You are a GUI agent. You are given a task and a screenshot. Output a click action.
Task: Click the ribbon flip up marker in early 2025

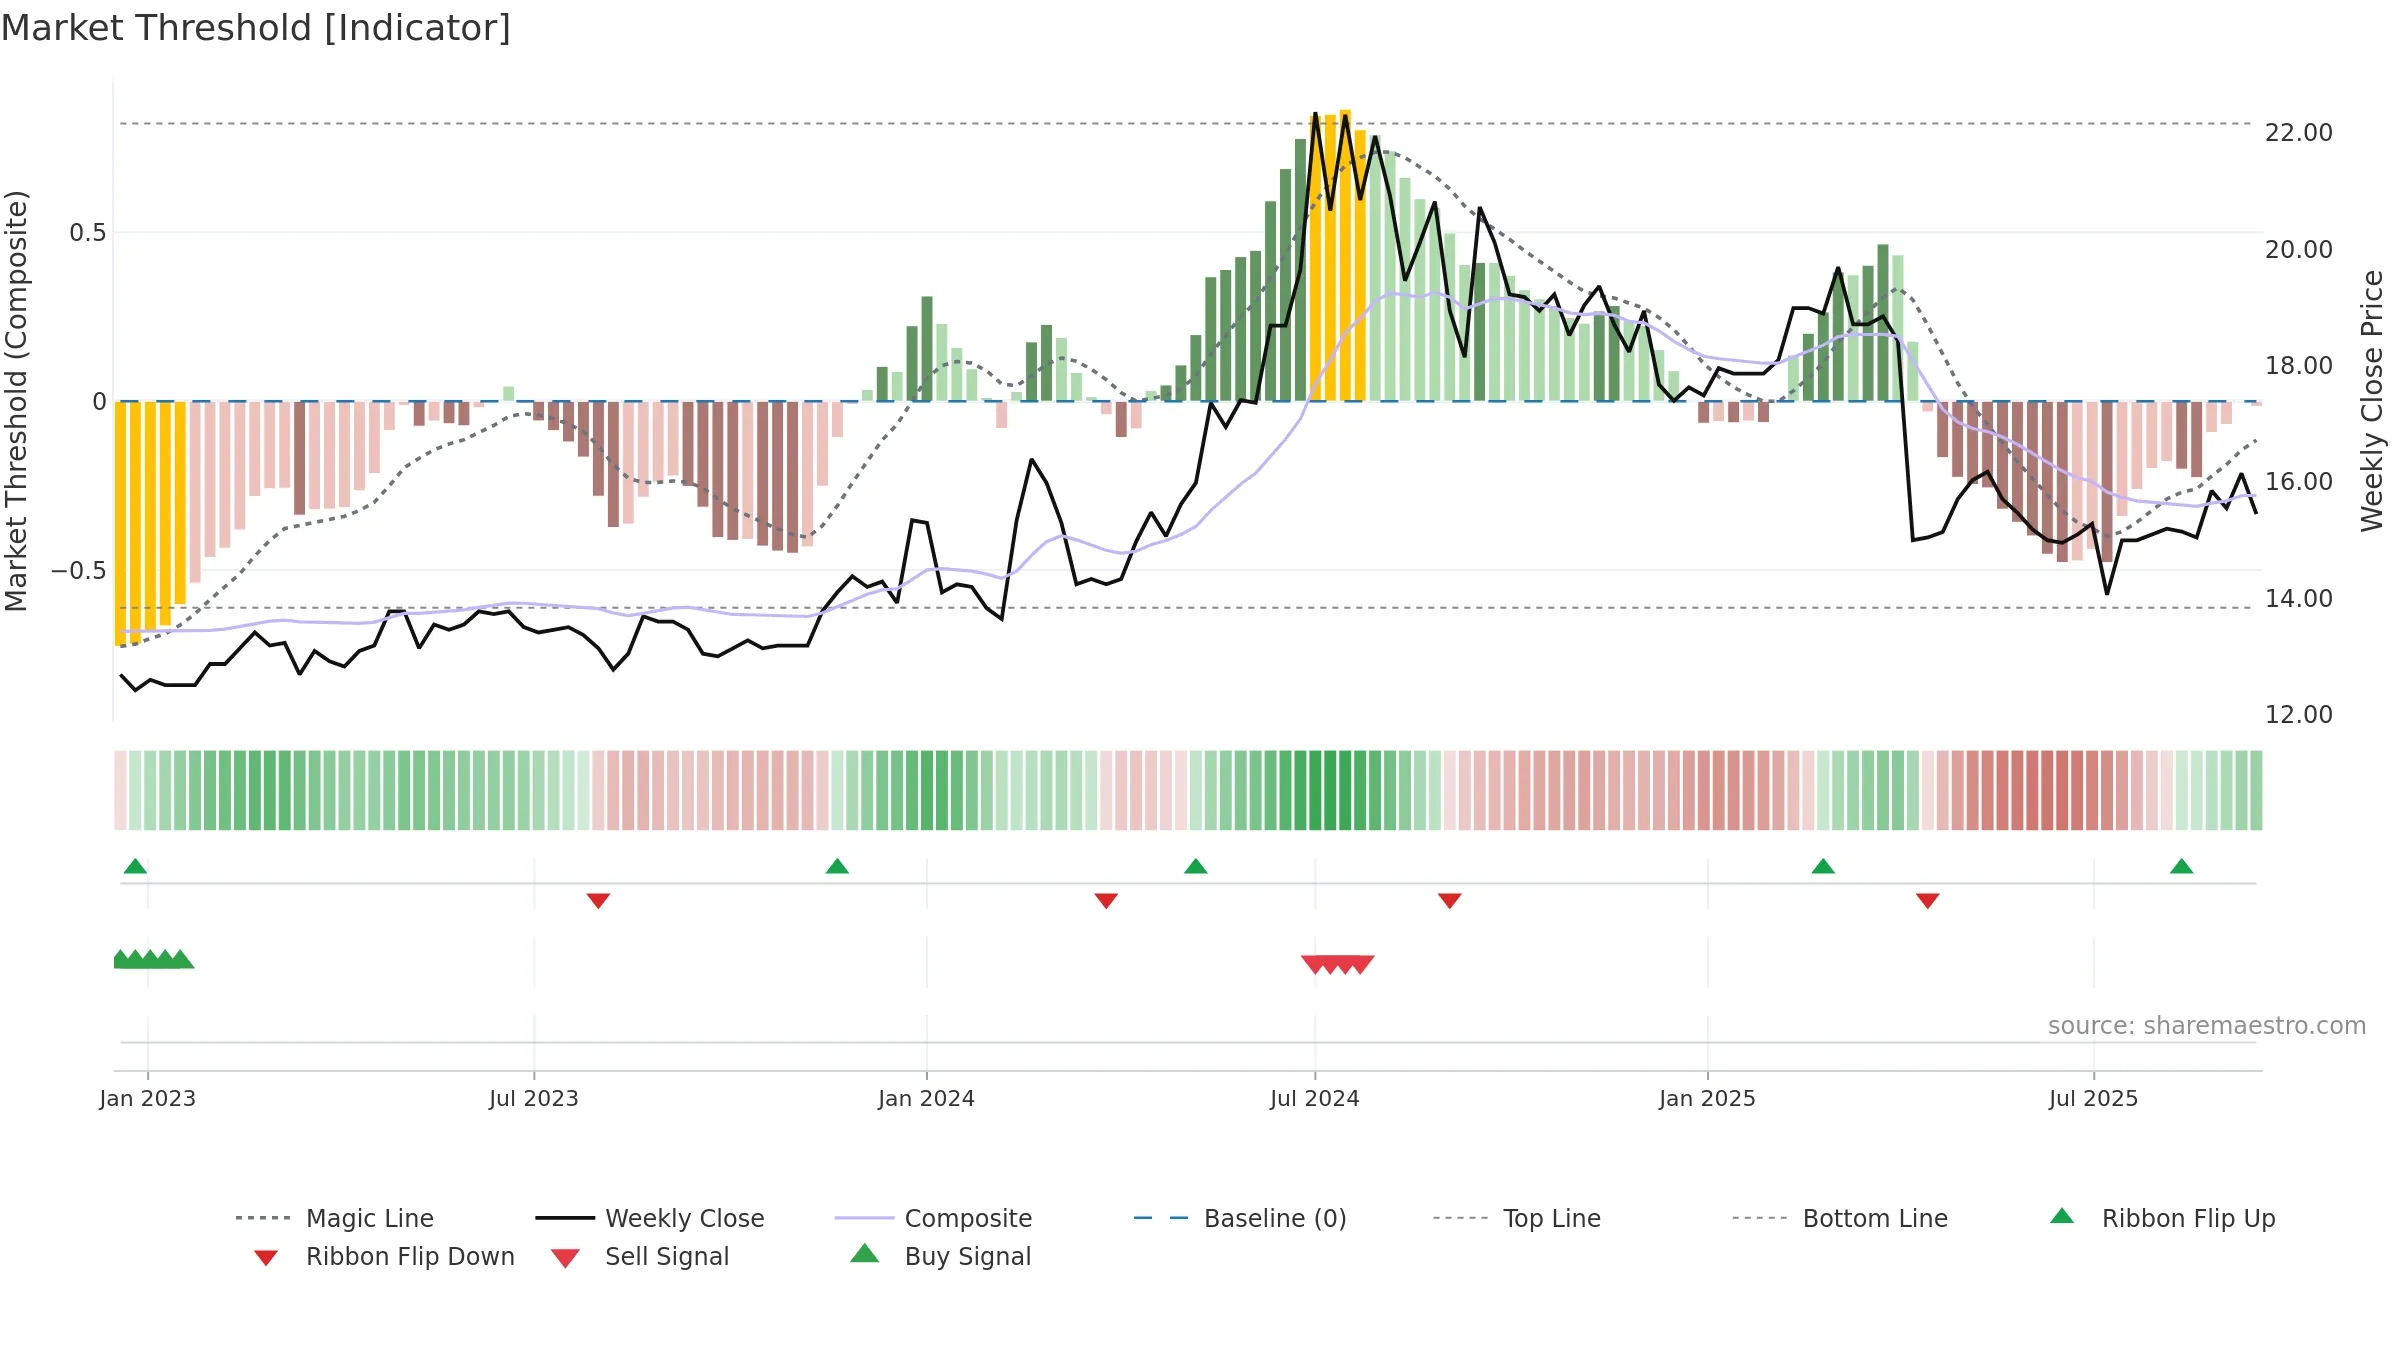[x=1823, y=866]
